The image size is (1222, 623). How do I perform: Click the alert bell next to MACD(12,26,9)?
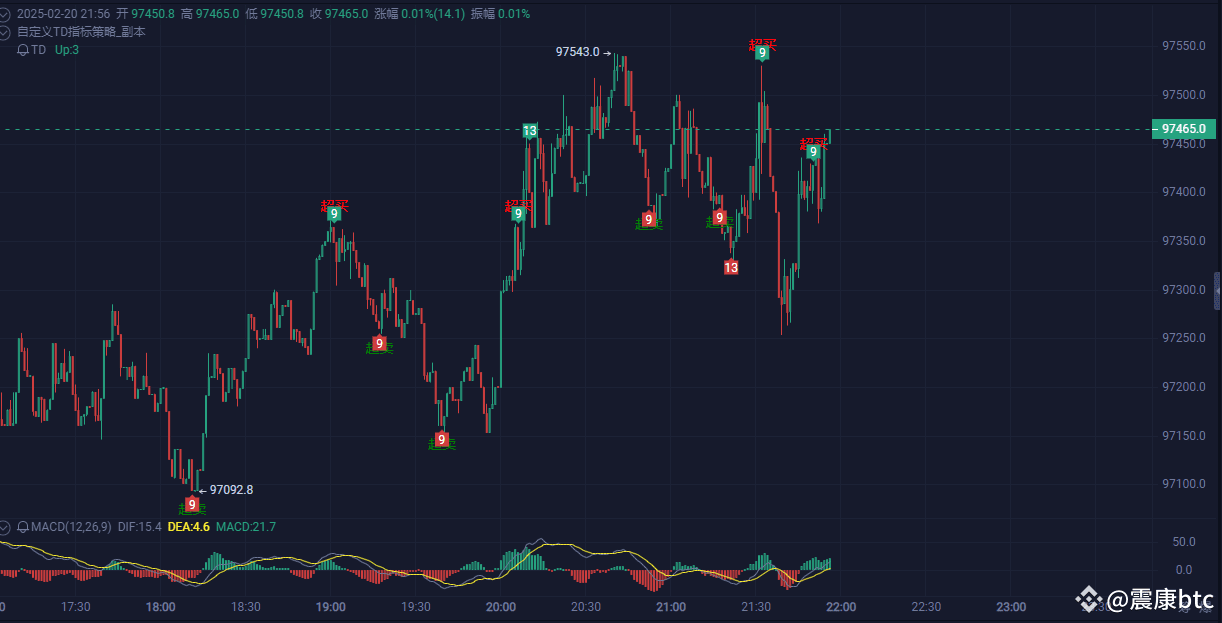point(23,527)
